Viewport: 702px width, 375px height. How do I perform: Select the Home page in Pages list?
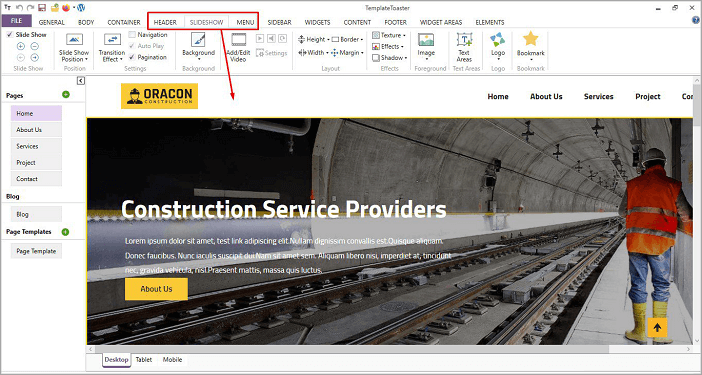[36, 113]
